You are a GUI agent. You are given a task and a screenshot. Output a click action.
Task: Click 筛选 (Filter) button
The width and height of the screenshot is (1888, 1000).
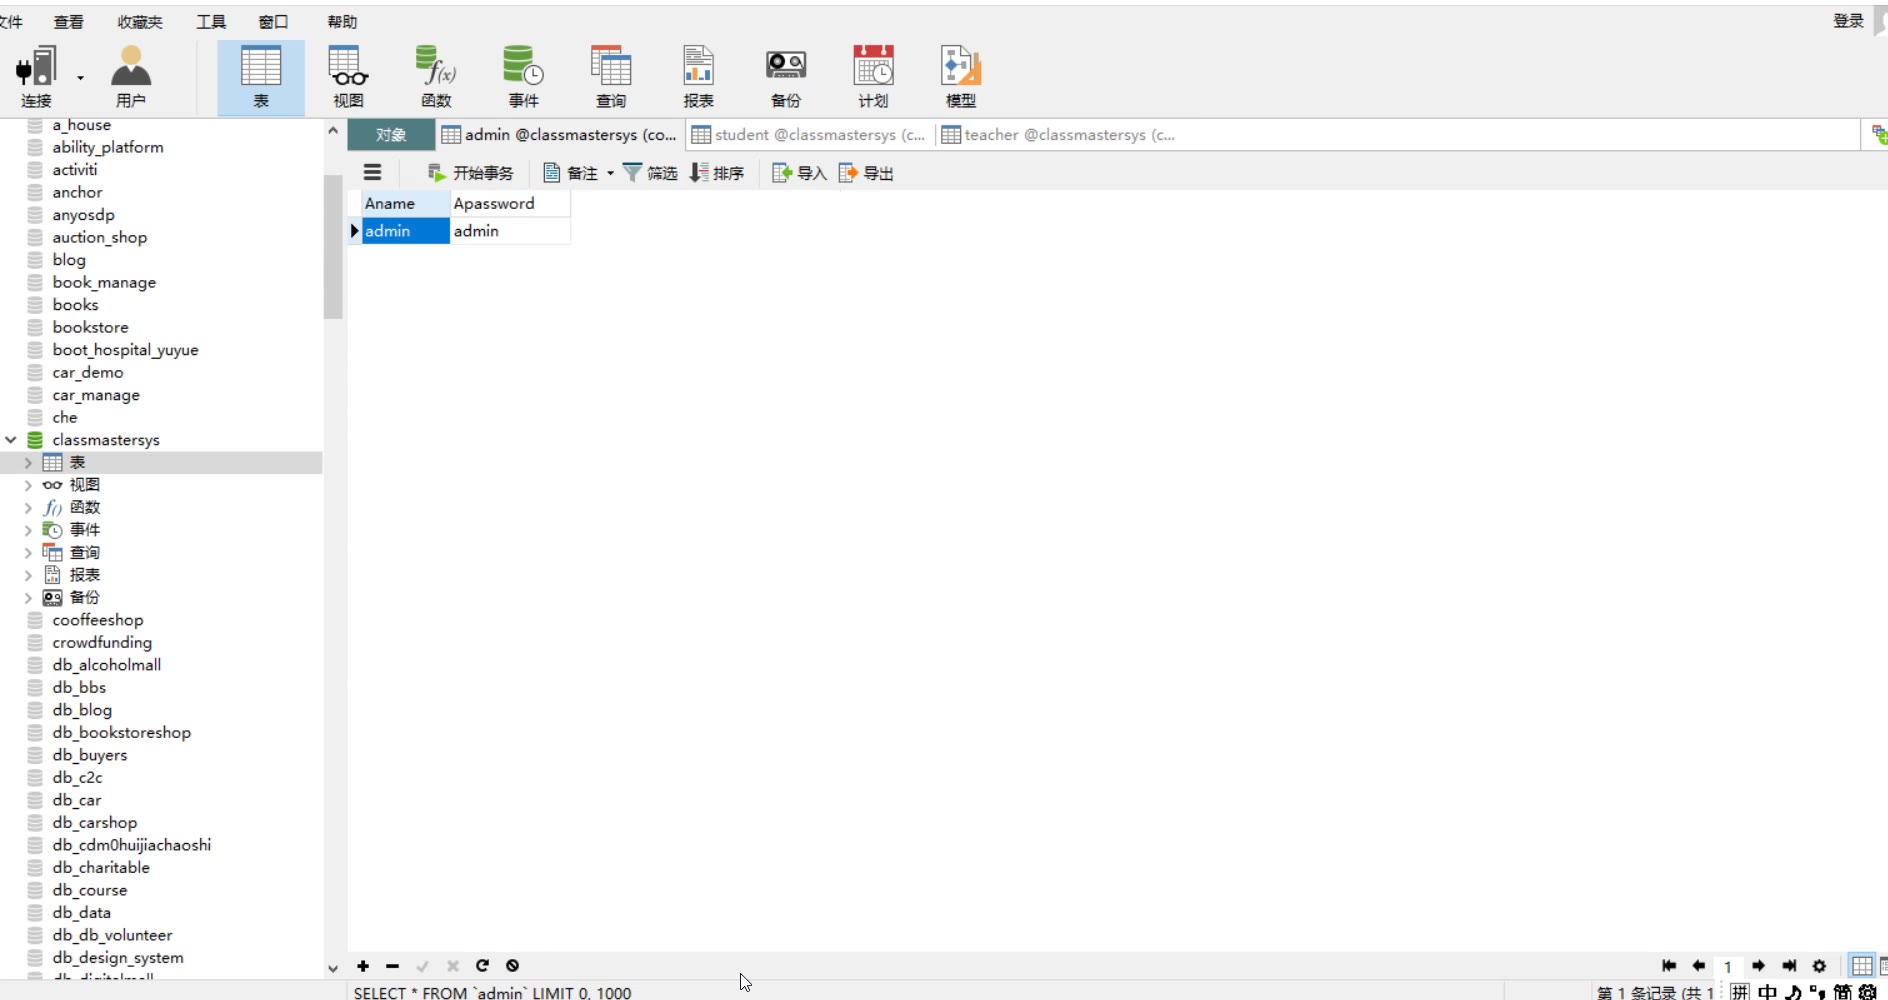(x=650, y=173)
